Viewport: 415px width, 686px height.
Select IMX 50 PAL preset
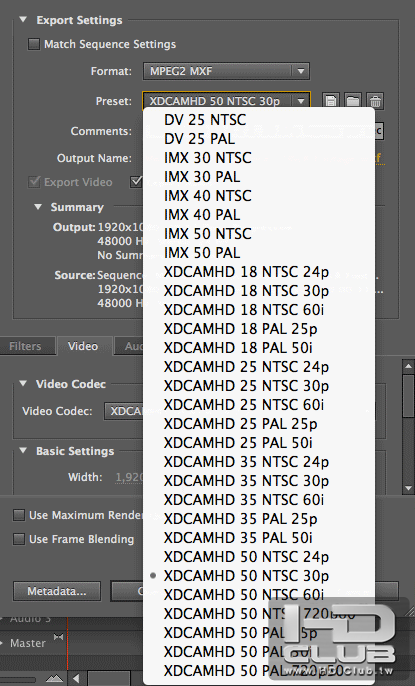tap(259, 253)
